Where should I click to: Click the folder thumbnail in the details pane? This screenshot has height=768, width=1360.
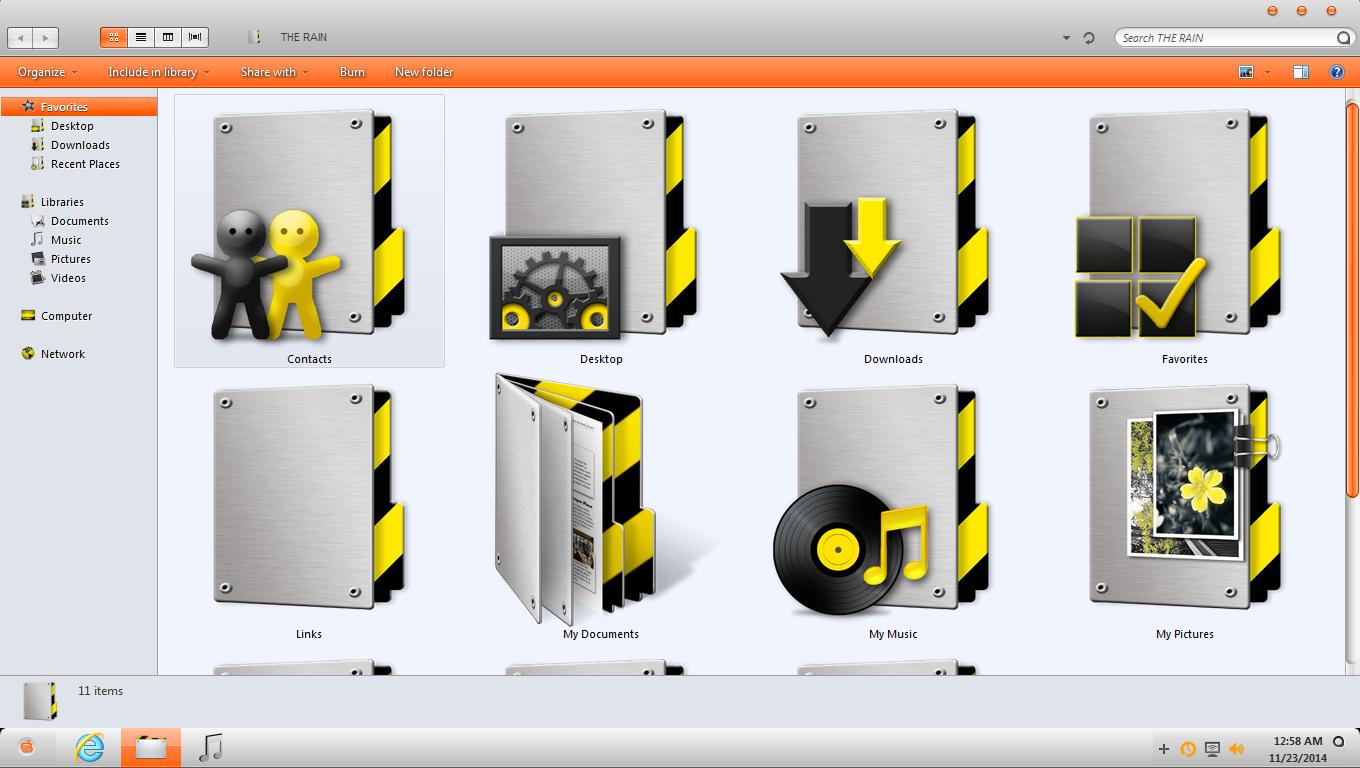40,700
